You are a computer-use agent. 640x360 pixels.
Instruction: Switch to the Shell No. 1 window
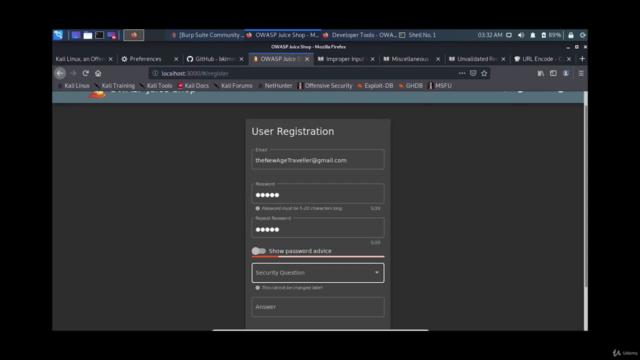tap(418, 35)
